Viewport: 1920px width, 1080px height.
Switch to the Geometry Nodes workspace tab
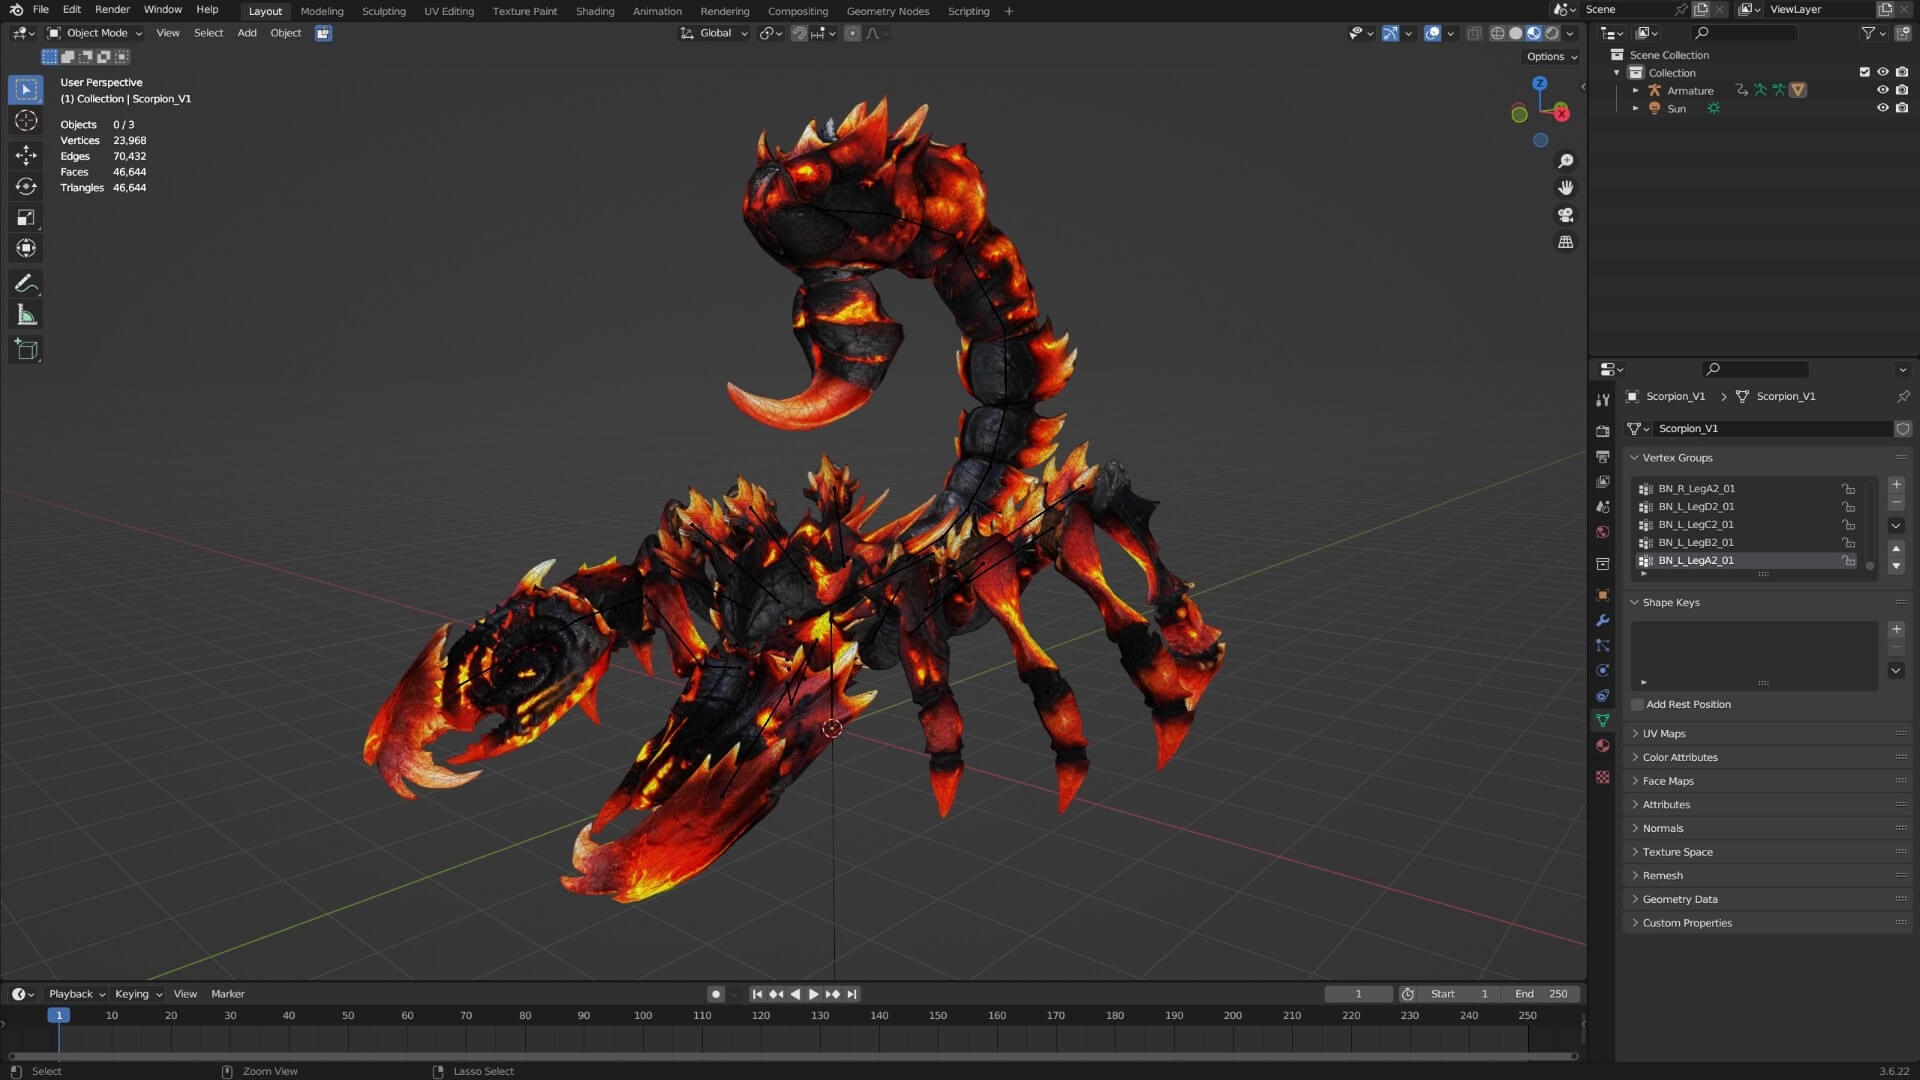click(x=887, y=11)
